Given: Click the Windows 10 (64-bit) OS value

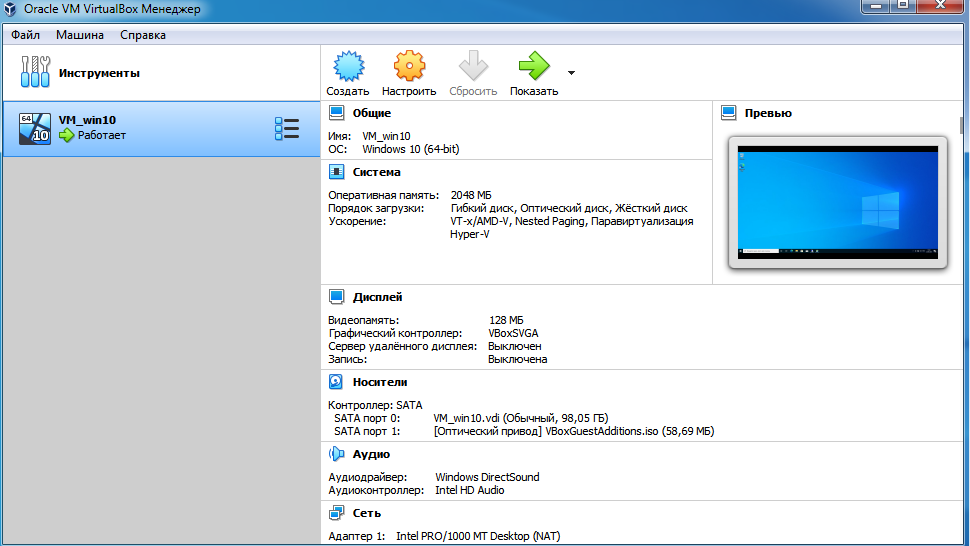Looking at the screenshot, I should tap(411, 149).
